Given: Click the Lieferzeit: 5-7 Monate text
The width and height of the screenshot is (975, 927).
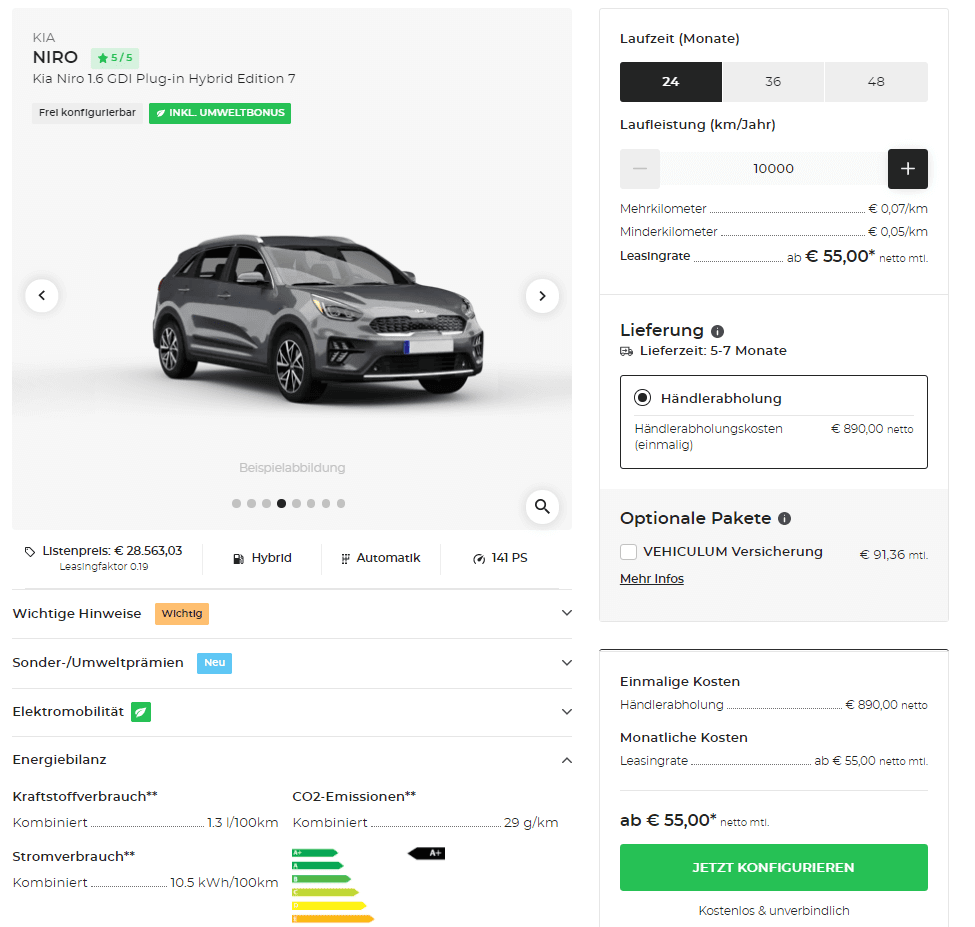Looking at the screenshot, I should point(713,351).
